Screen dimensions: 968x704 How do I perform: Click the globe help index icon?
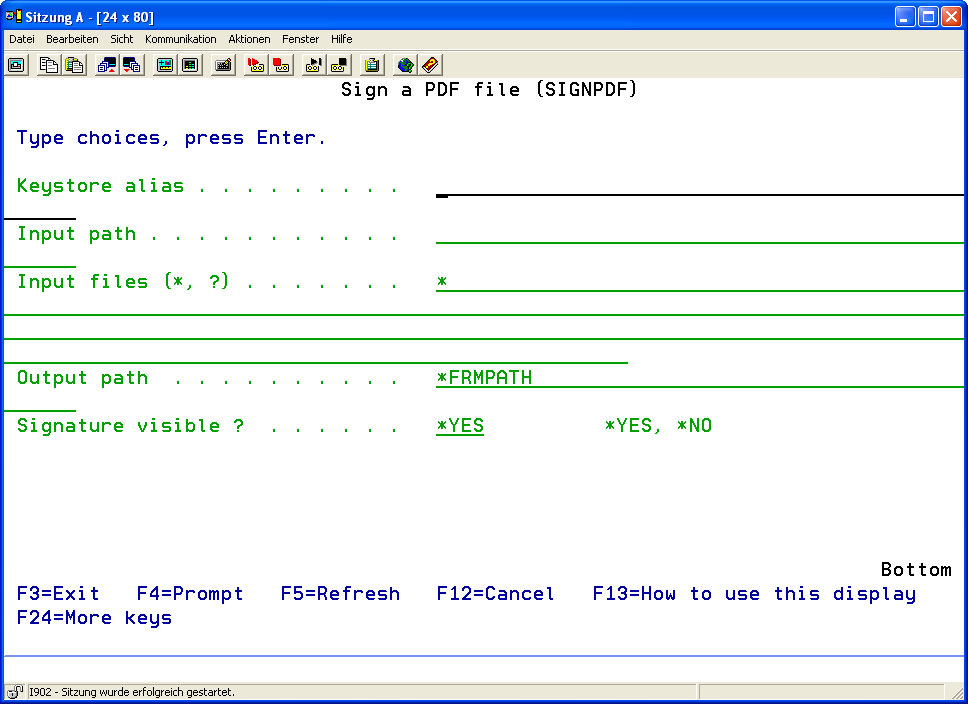pyautogui.click(x=405, y=65)
